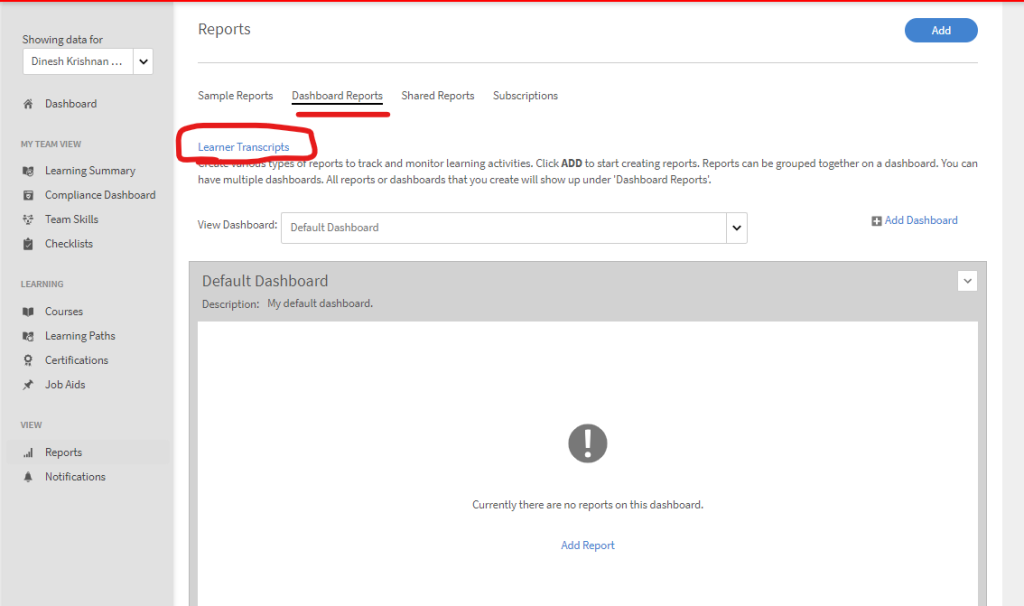
Task: Click the Dashboard home icon in sidebar
Action: [x=28, y=104]
